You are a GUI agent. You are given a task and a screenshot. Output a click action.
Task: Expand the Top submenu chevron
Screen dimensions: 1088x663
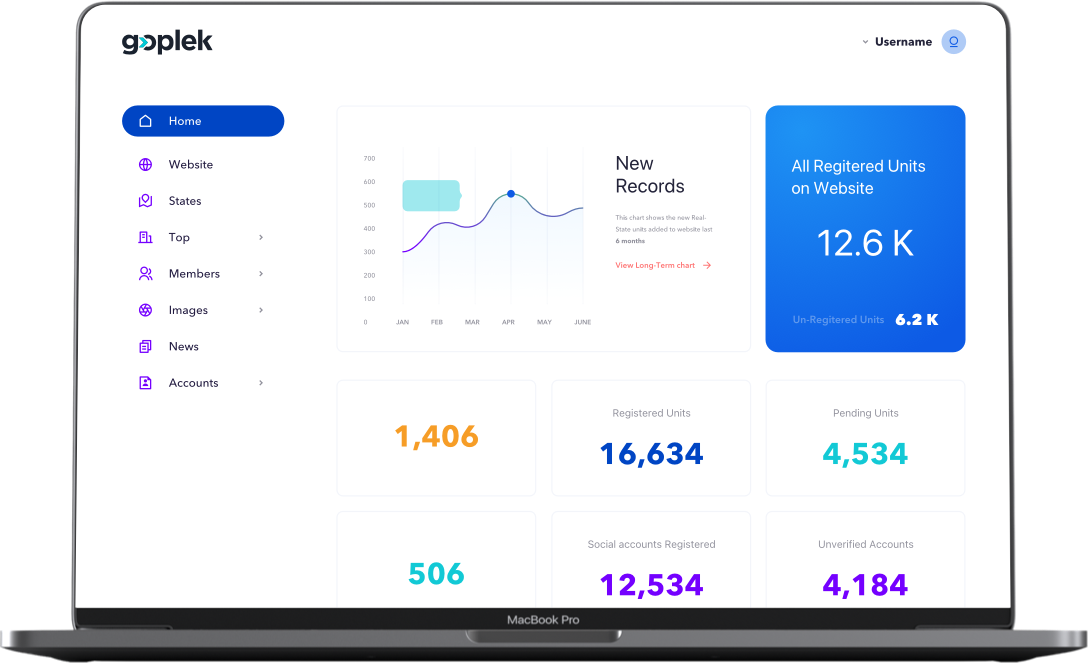click(261, 238)
